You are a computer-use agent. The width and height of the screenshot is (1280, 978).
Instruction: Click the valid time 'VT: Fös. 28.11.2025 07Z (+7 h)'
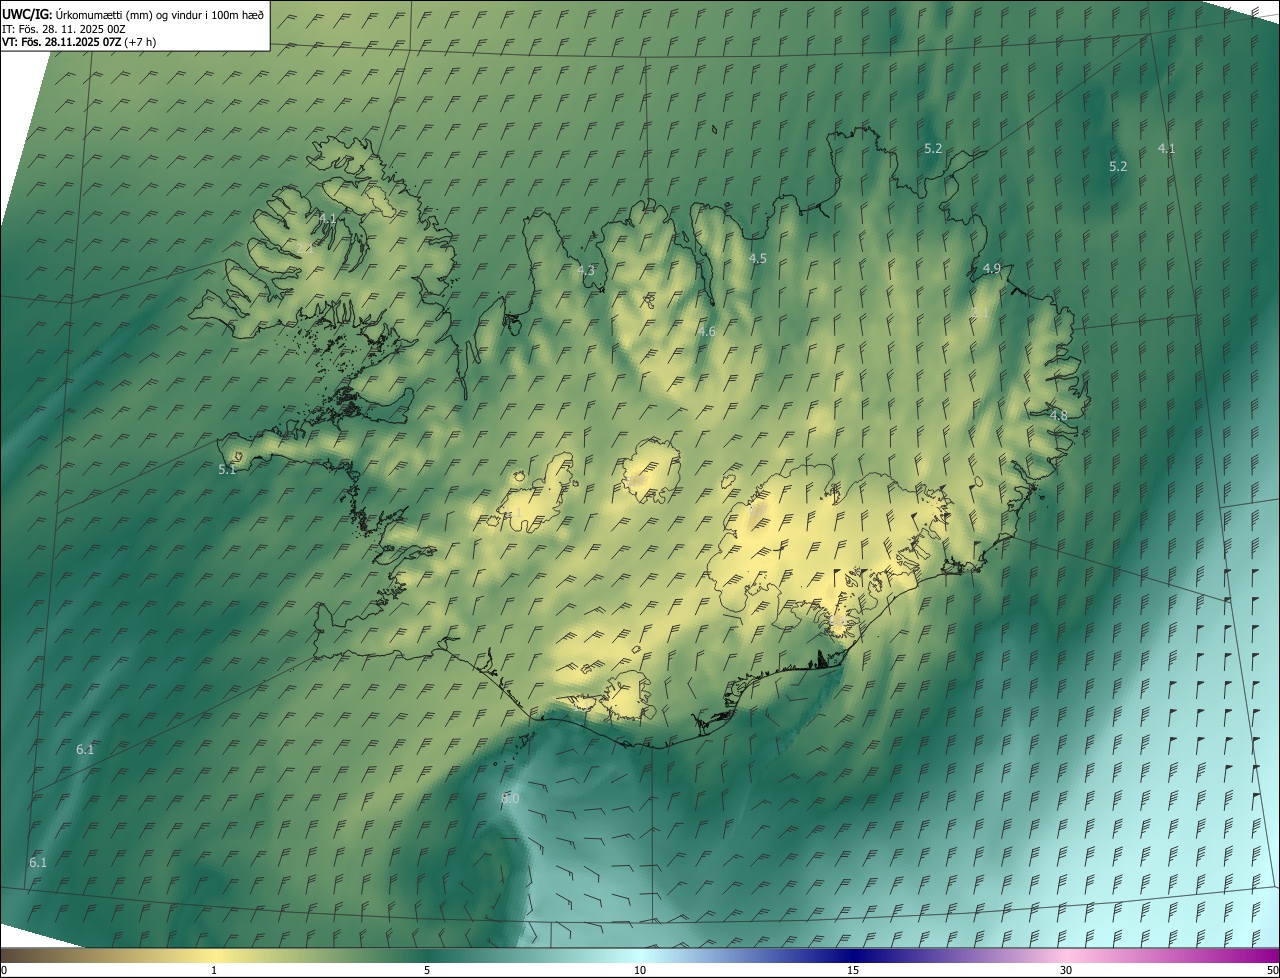[79, 42]
